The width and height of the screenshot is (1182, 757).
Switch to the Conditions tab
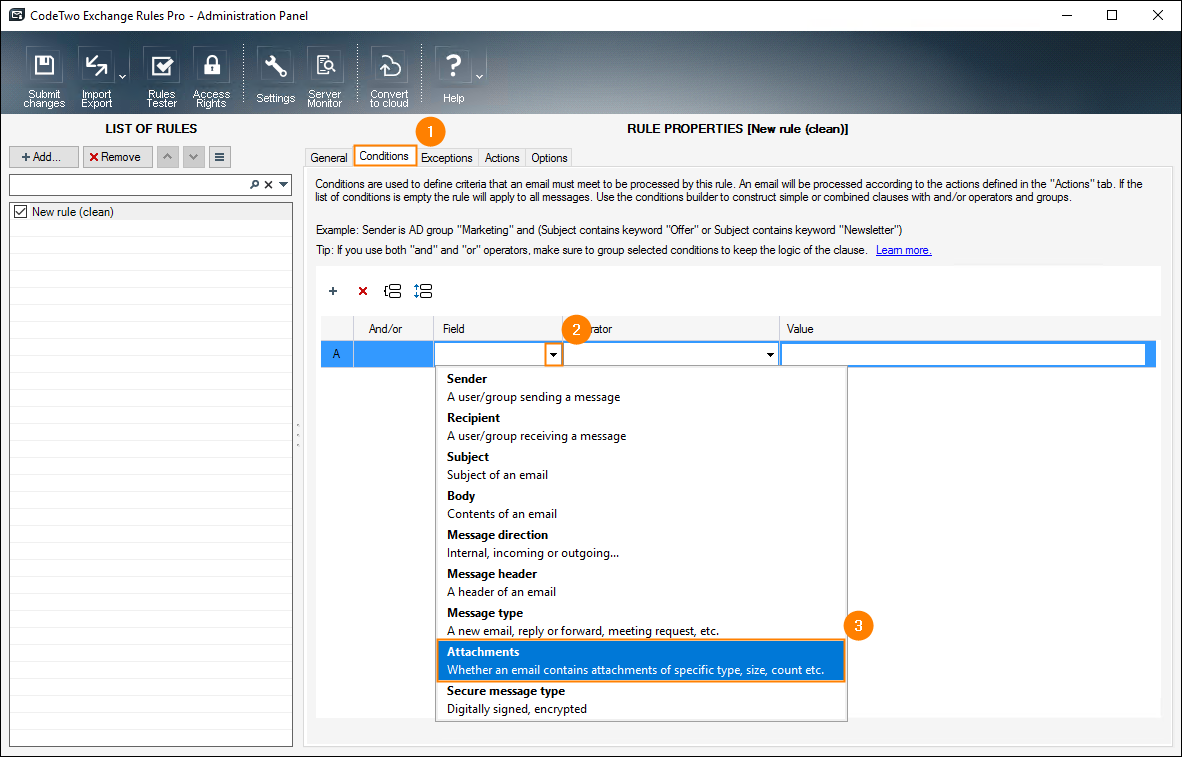pos(384,156)
